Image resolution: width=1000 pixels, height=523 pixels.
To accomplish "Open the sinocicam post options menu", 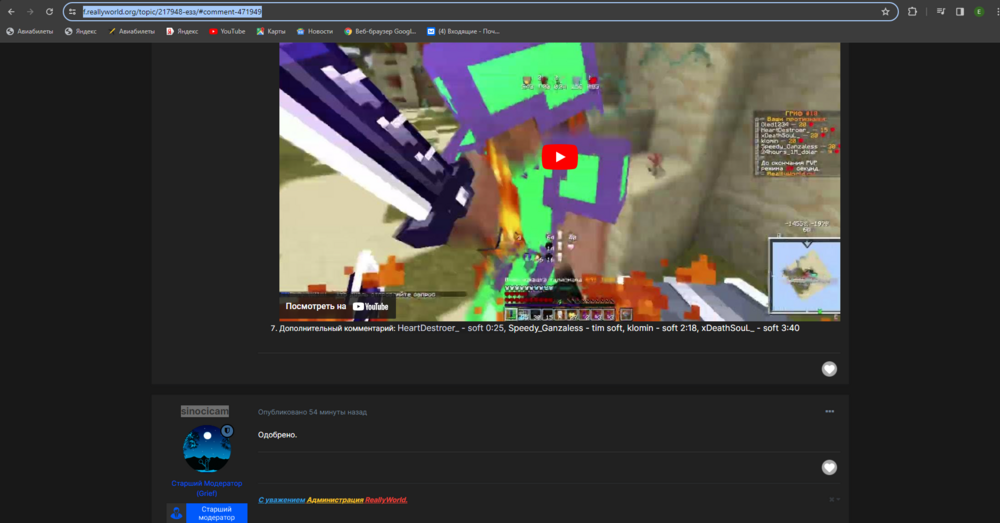I will point(830,411).
